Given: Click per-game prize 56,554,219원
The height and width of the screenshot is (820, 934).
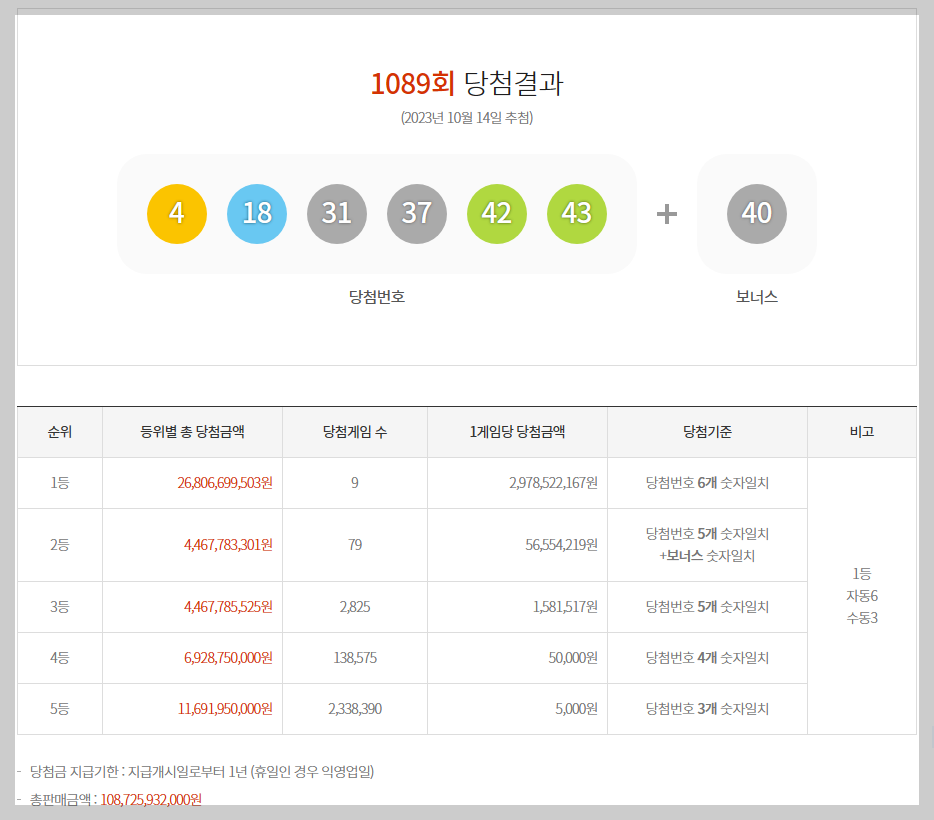Looking at the screenshot, I should 562,545.
